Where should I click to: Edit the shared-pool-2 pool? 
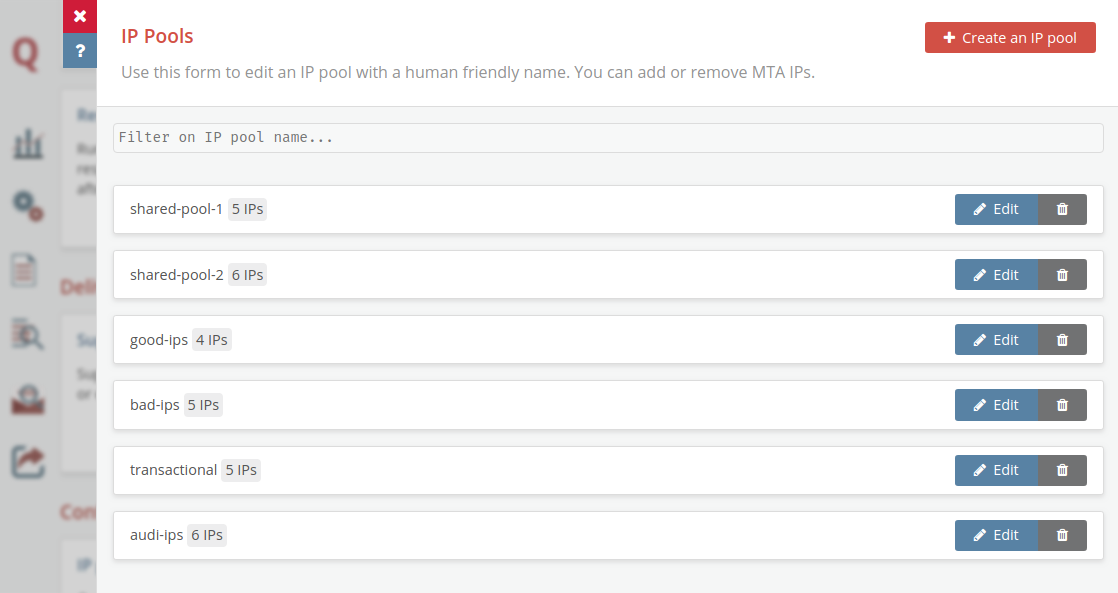tap(996, 274)
